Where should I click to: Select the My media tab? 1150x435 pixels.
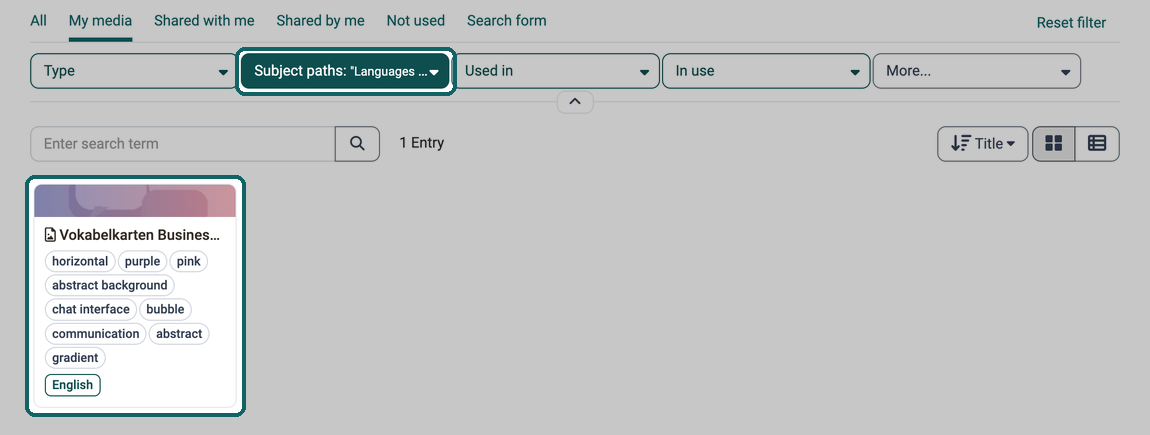[100, 21]
